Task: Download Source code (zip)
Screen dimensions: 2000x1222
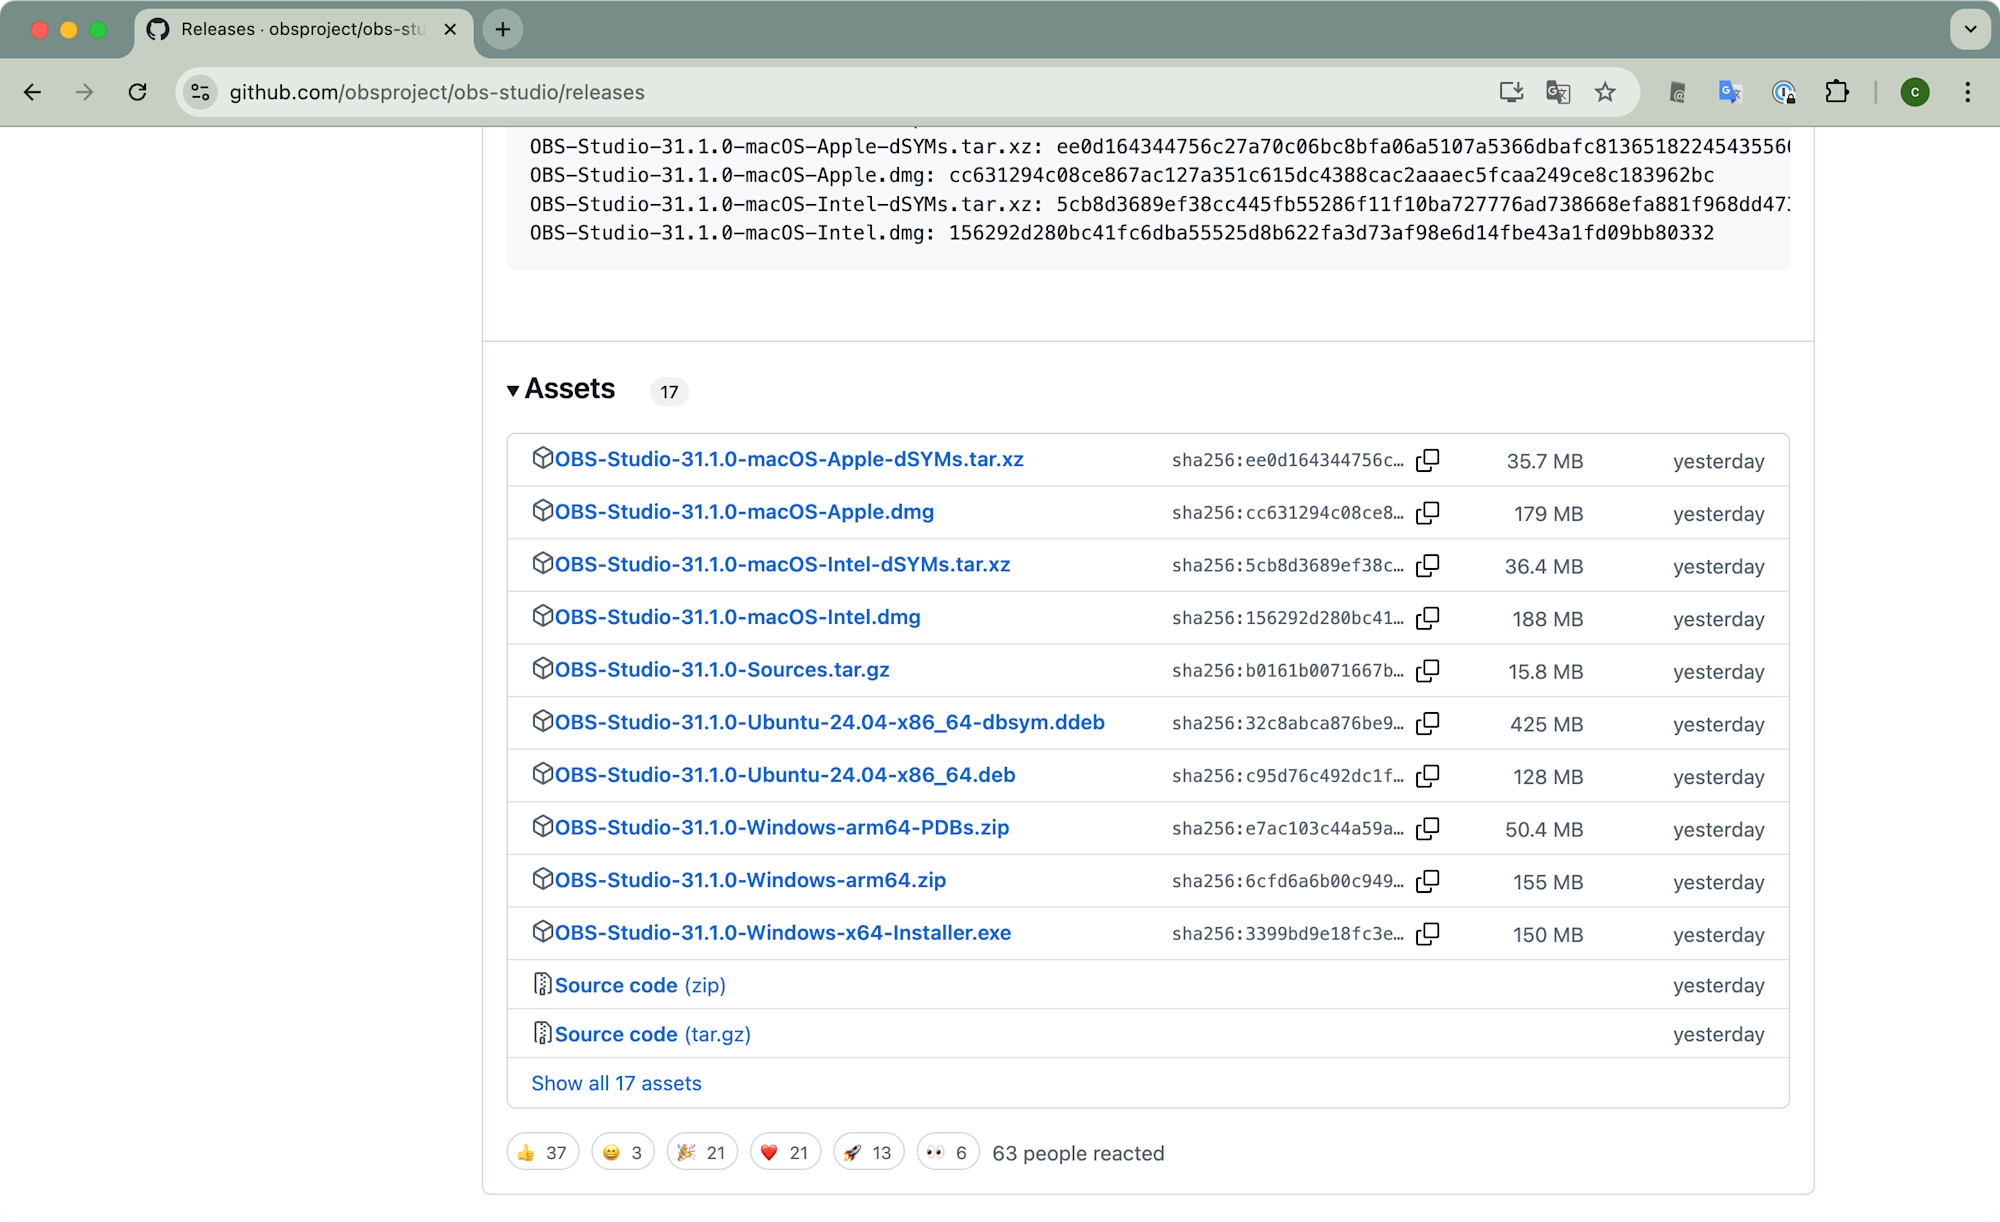Action: coord(640,985)
